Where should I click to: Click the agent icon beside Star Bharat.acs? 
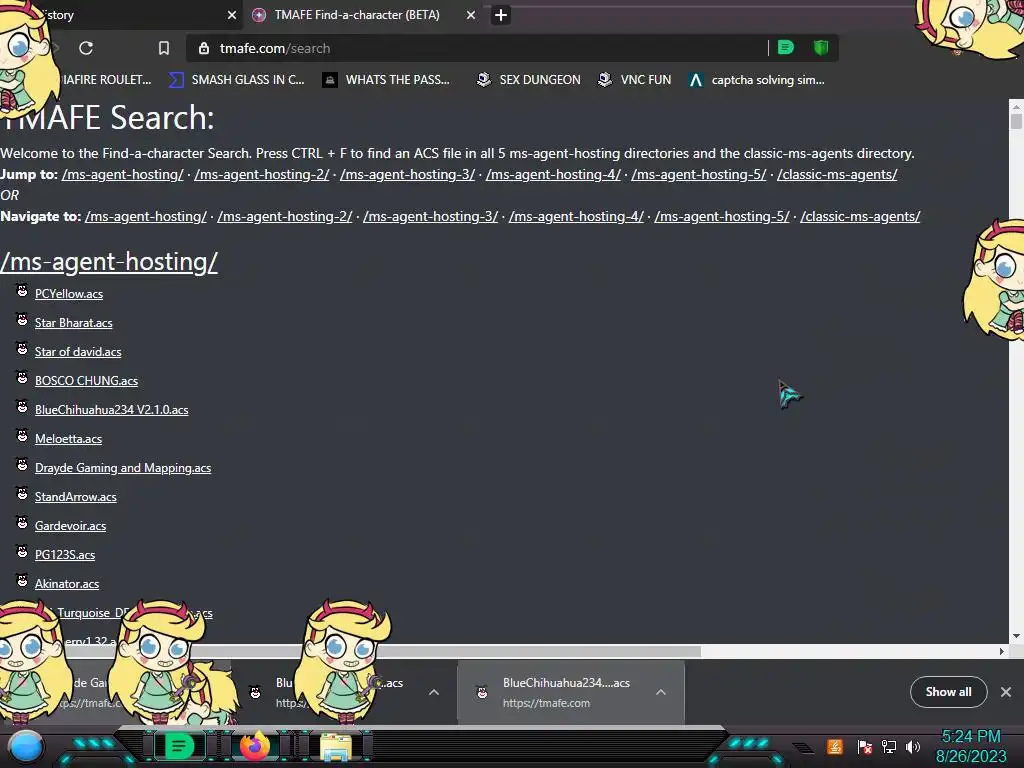tap(22, 320)
